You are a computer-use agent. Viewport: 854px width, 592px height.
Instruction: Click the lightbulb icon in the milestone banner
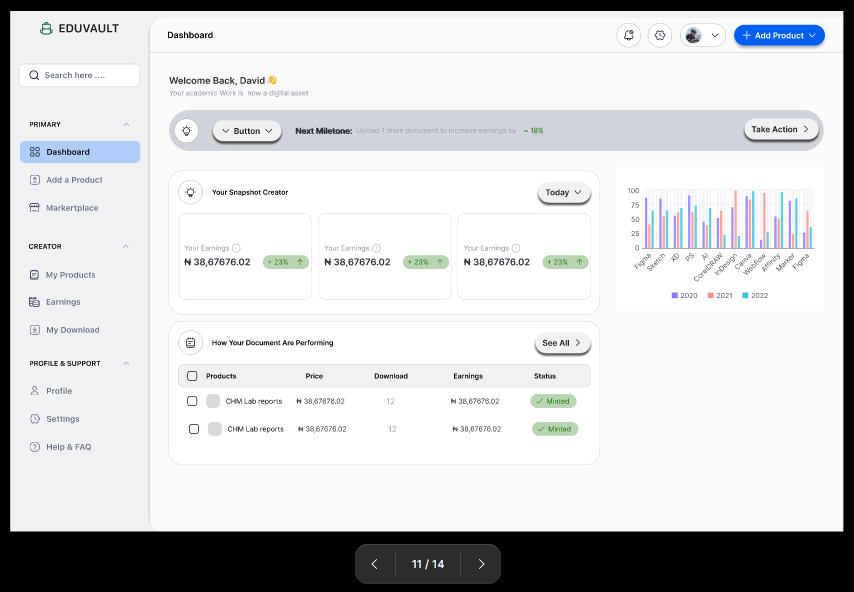click(187, 129)
